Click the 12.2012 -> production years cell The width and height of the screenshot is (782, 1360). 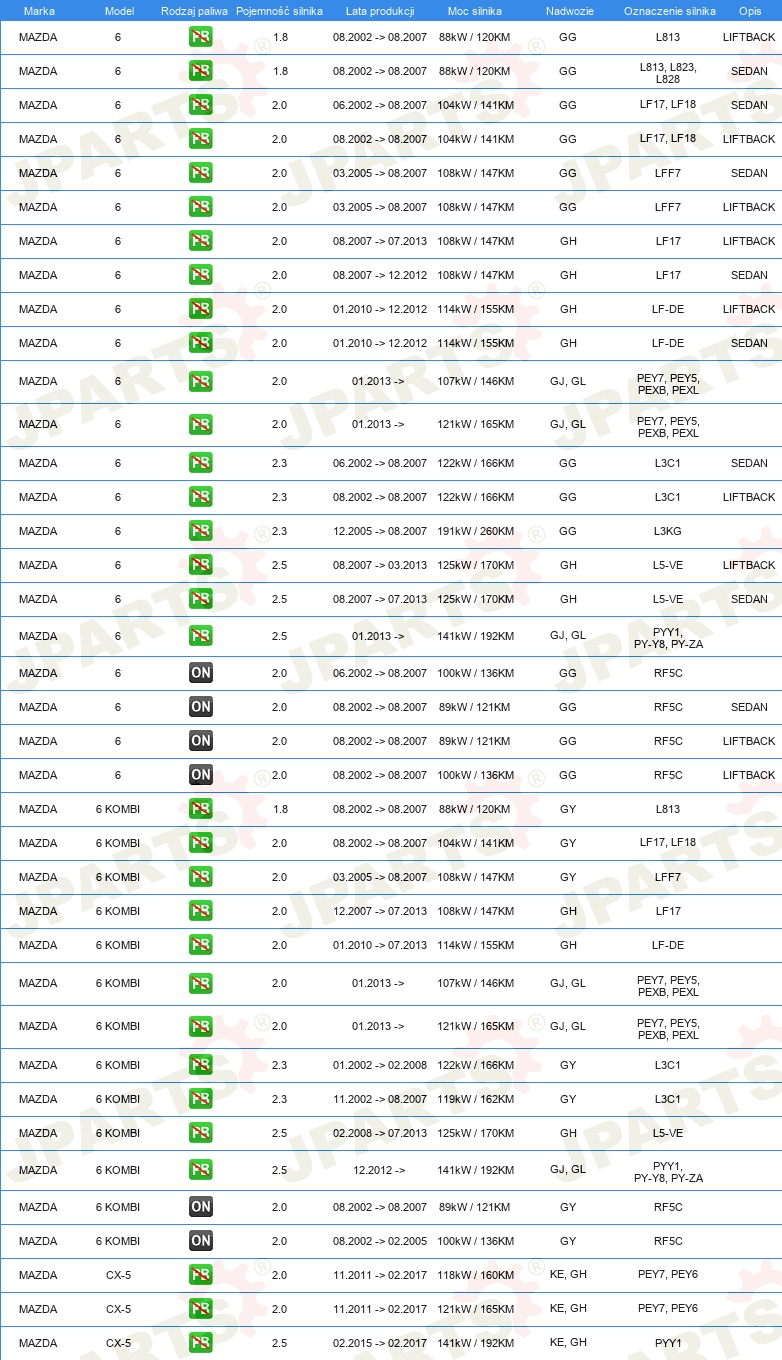click(378, 1170)
